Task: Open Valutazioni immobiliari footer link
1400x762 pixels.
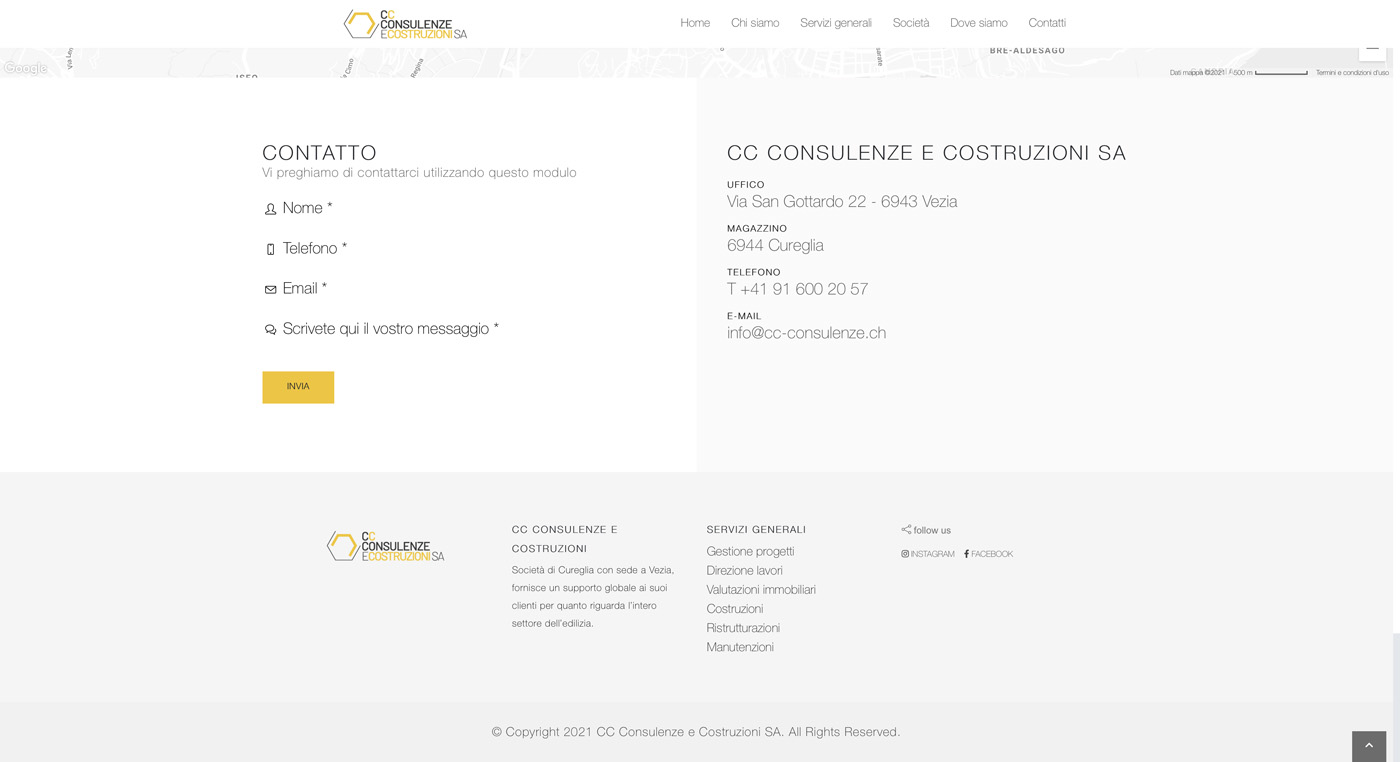Action: click(x=761, y=590)
